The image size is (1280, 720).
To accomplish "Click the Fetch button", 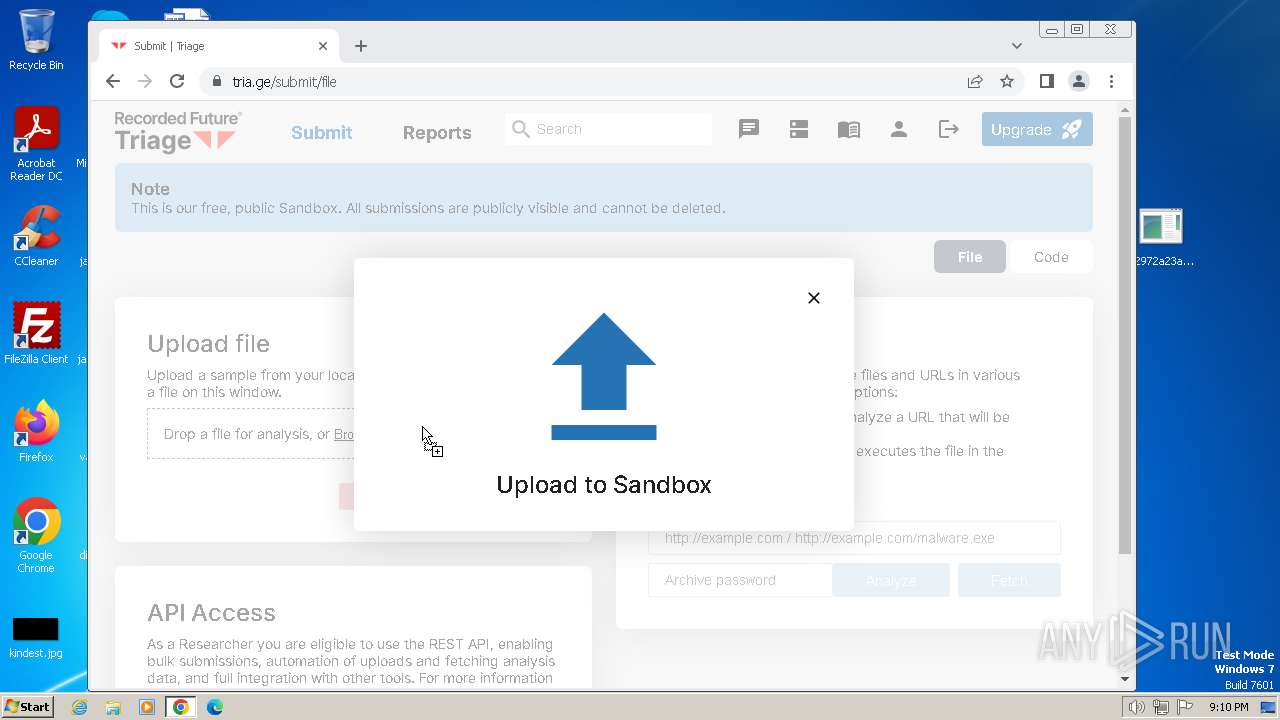I will point(1009,580).
